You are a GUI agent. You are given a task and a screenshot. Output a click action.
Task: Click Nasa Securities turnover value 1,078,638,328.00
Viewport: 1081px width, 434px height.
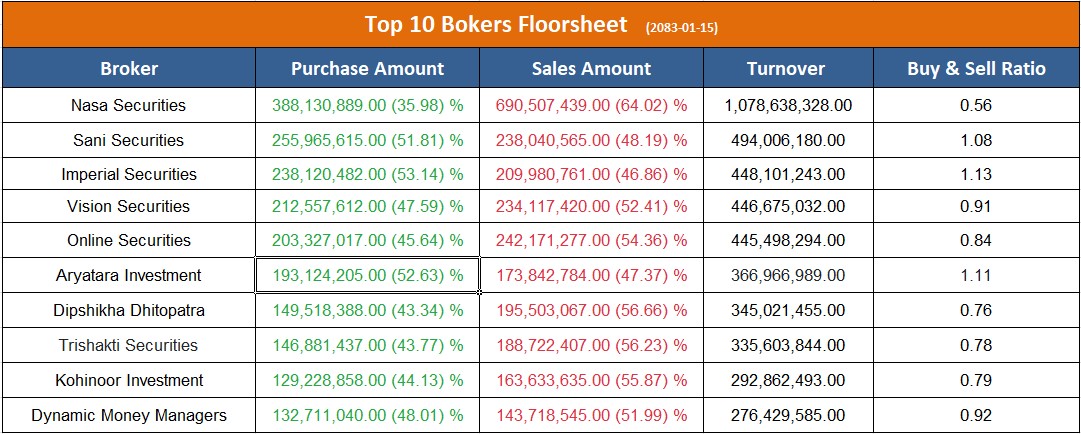[788, 105]
